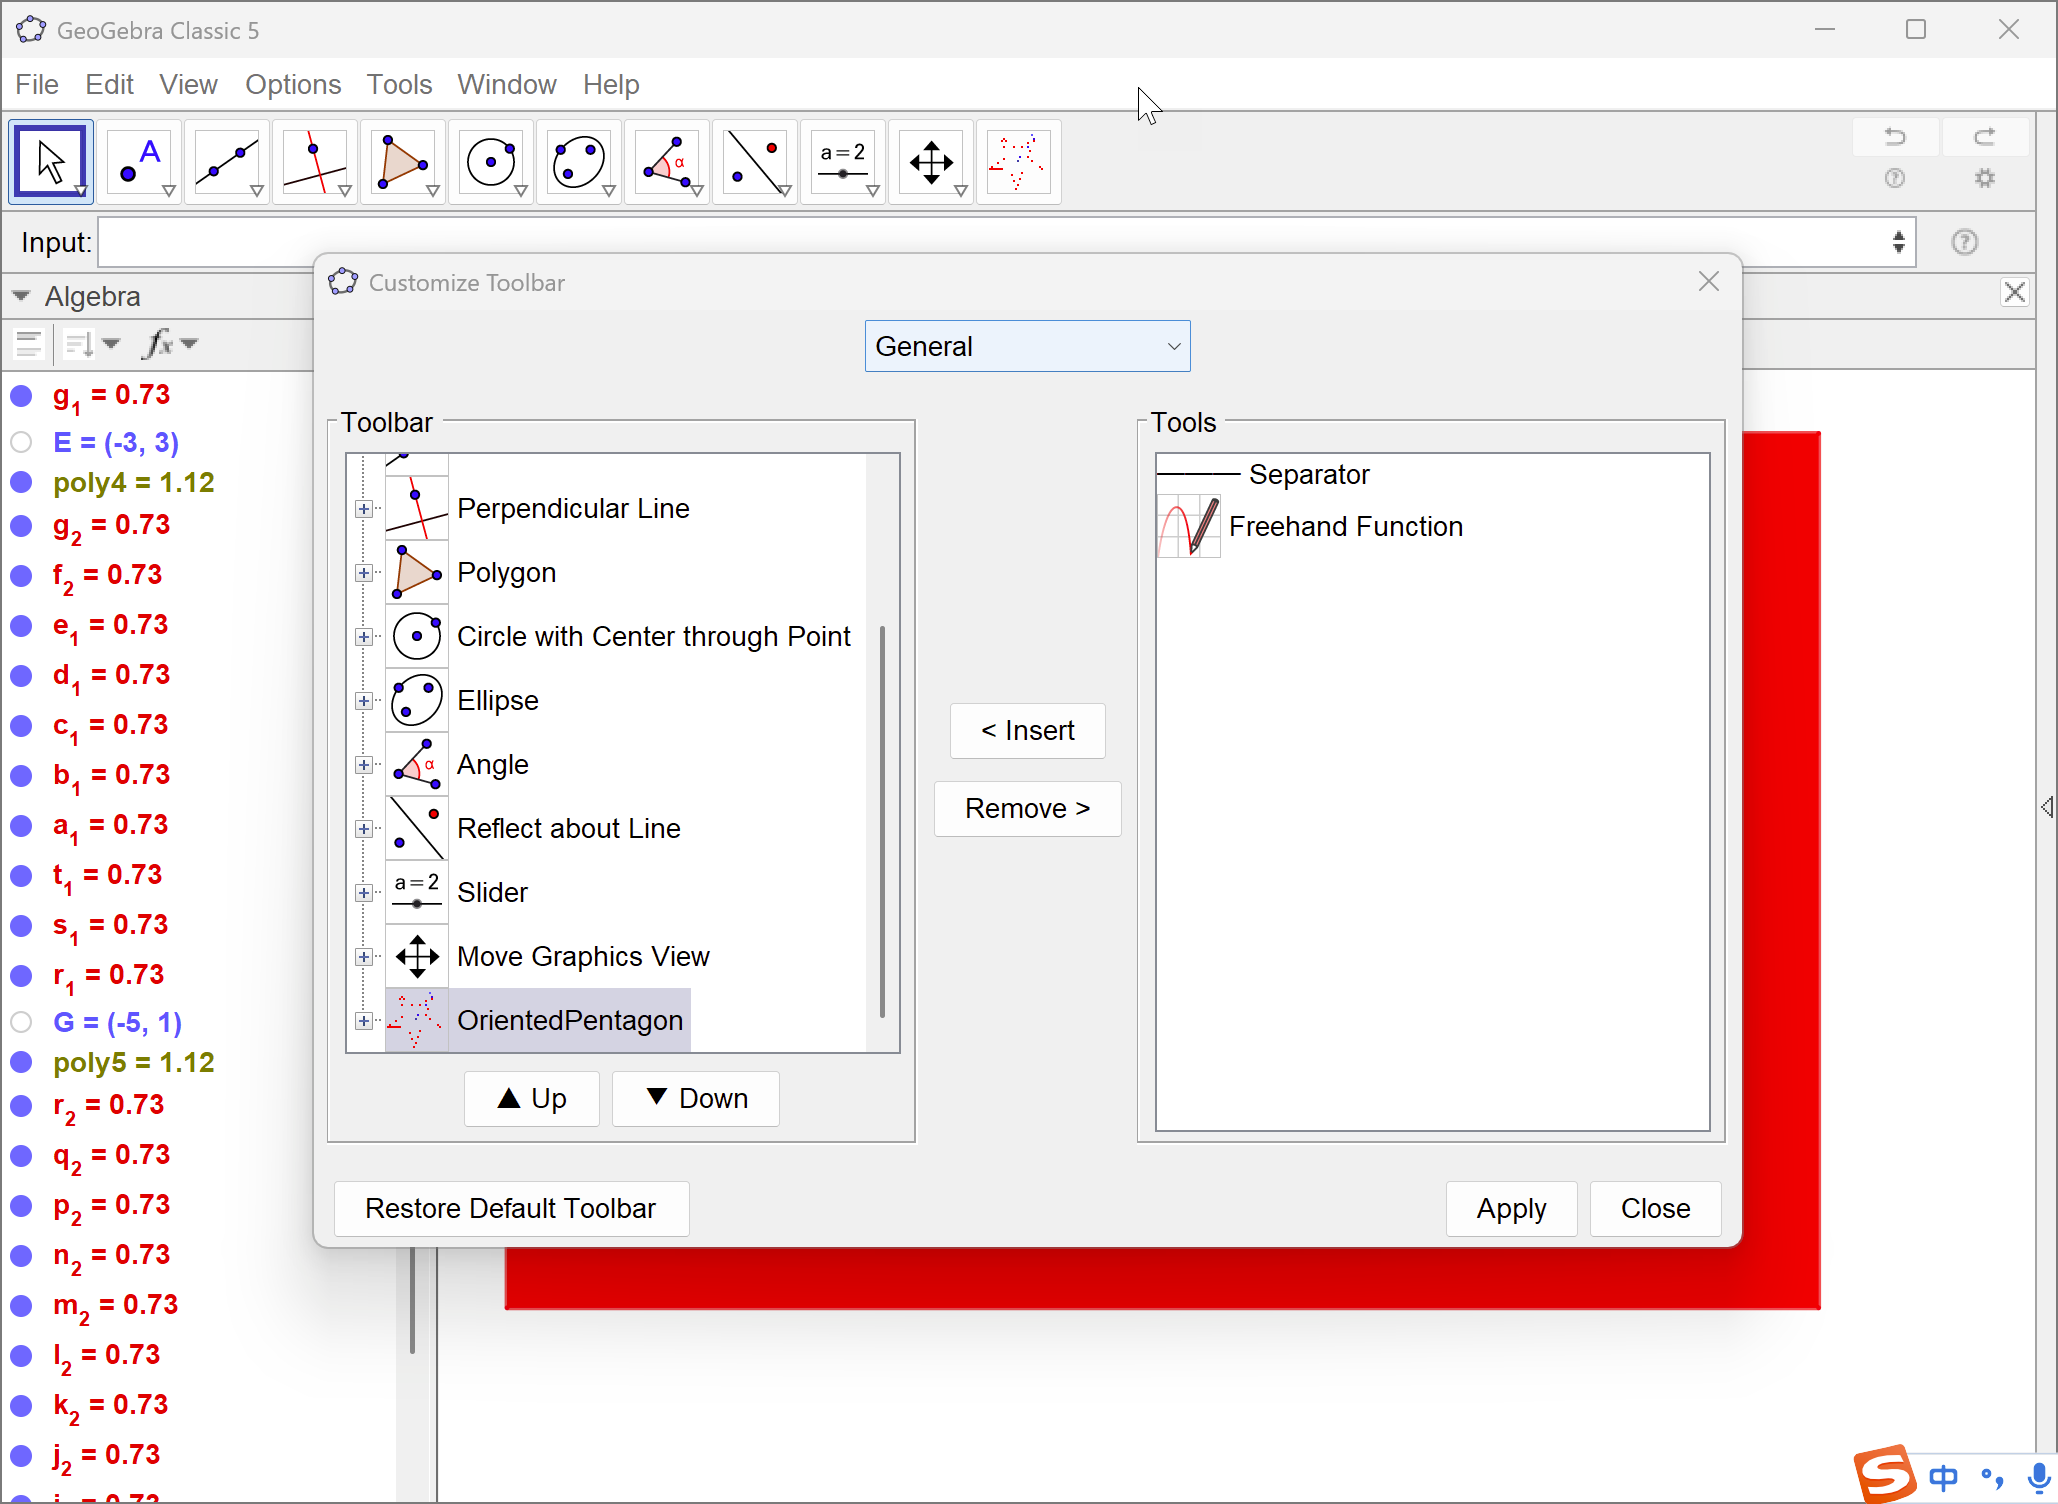Select the OrientedPentagon custom tool in toolbar

point(1017,162)
